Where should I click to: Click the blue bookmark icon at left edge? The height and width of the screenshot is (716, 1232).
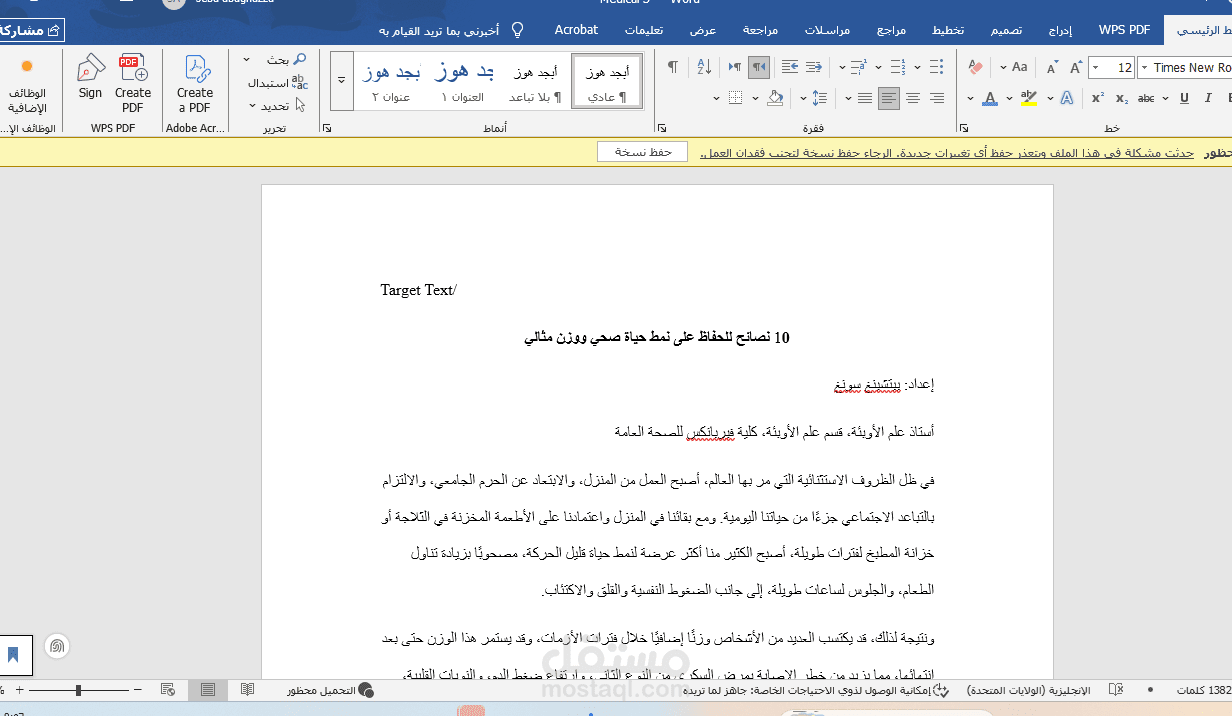point(13,655)
